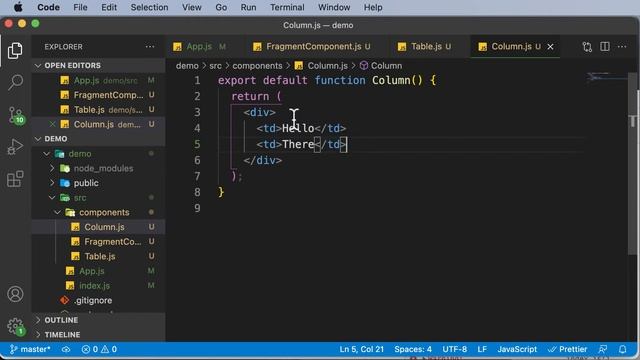The width and height of the screenshot is (640, 360).
Task: Select App.js in Open Editors
Action: [x=98, y=80]
